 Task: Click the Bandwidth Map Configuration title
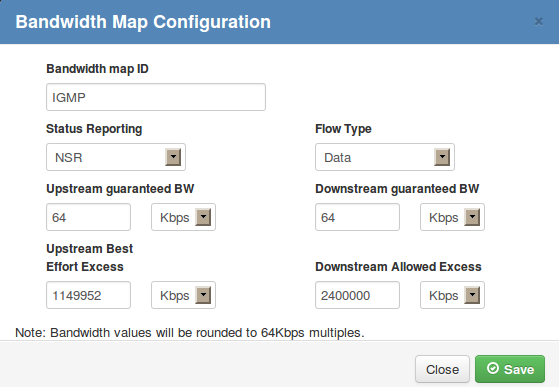[x=143, y=22]
